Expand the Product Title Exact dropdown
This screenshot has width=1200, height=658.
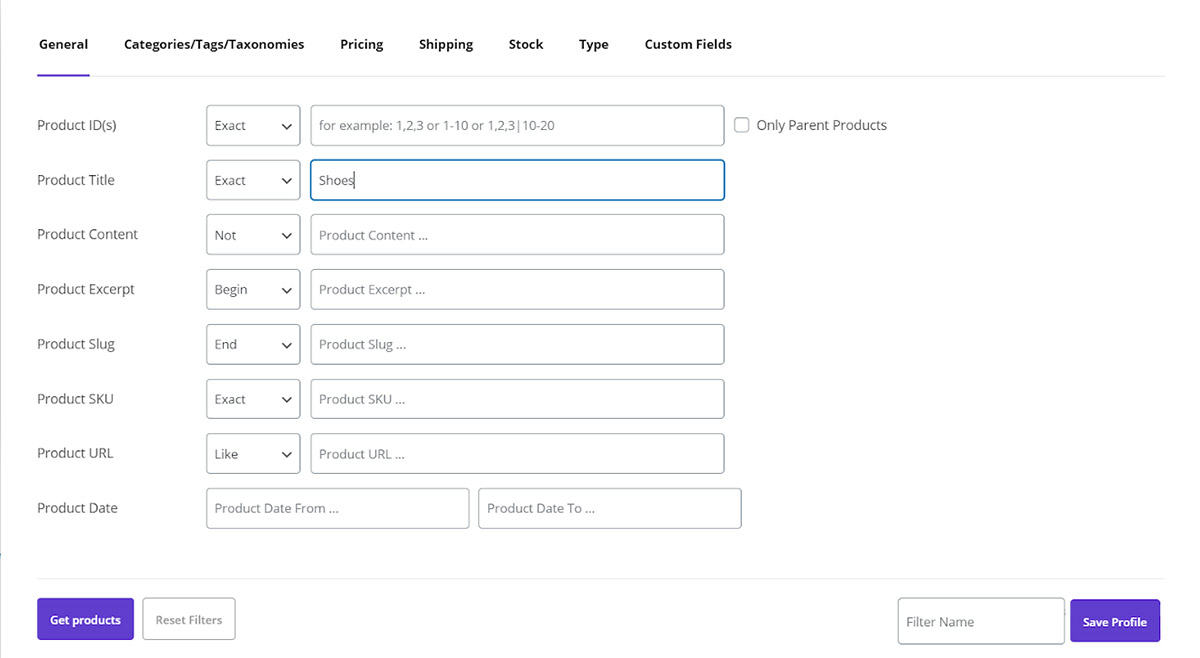tap(253, 181)
